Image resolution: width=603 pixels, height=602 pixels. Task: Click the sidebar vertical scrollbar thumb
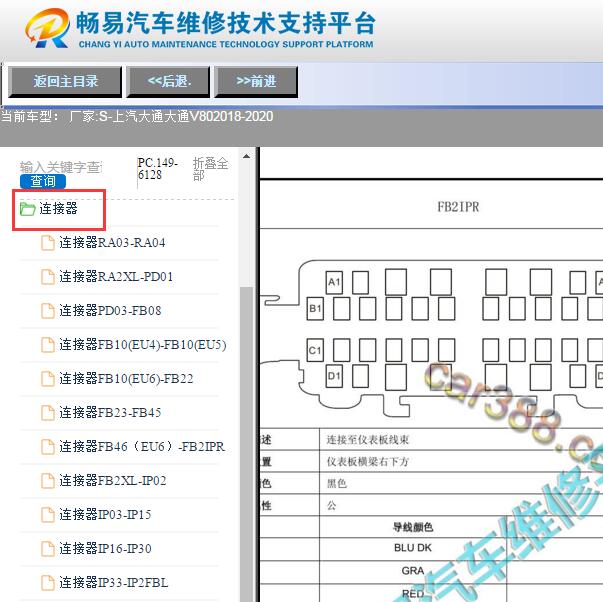246,442
